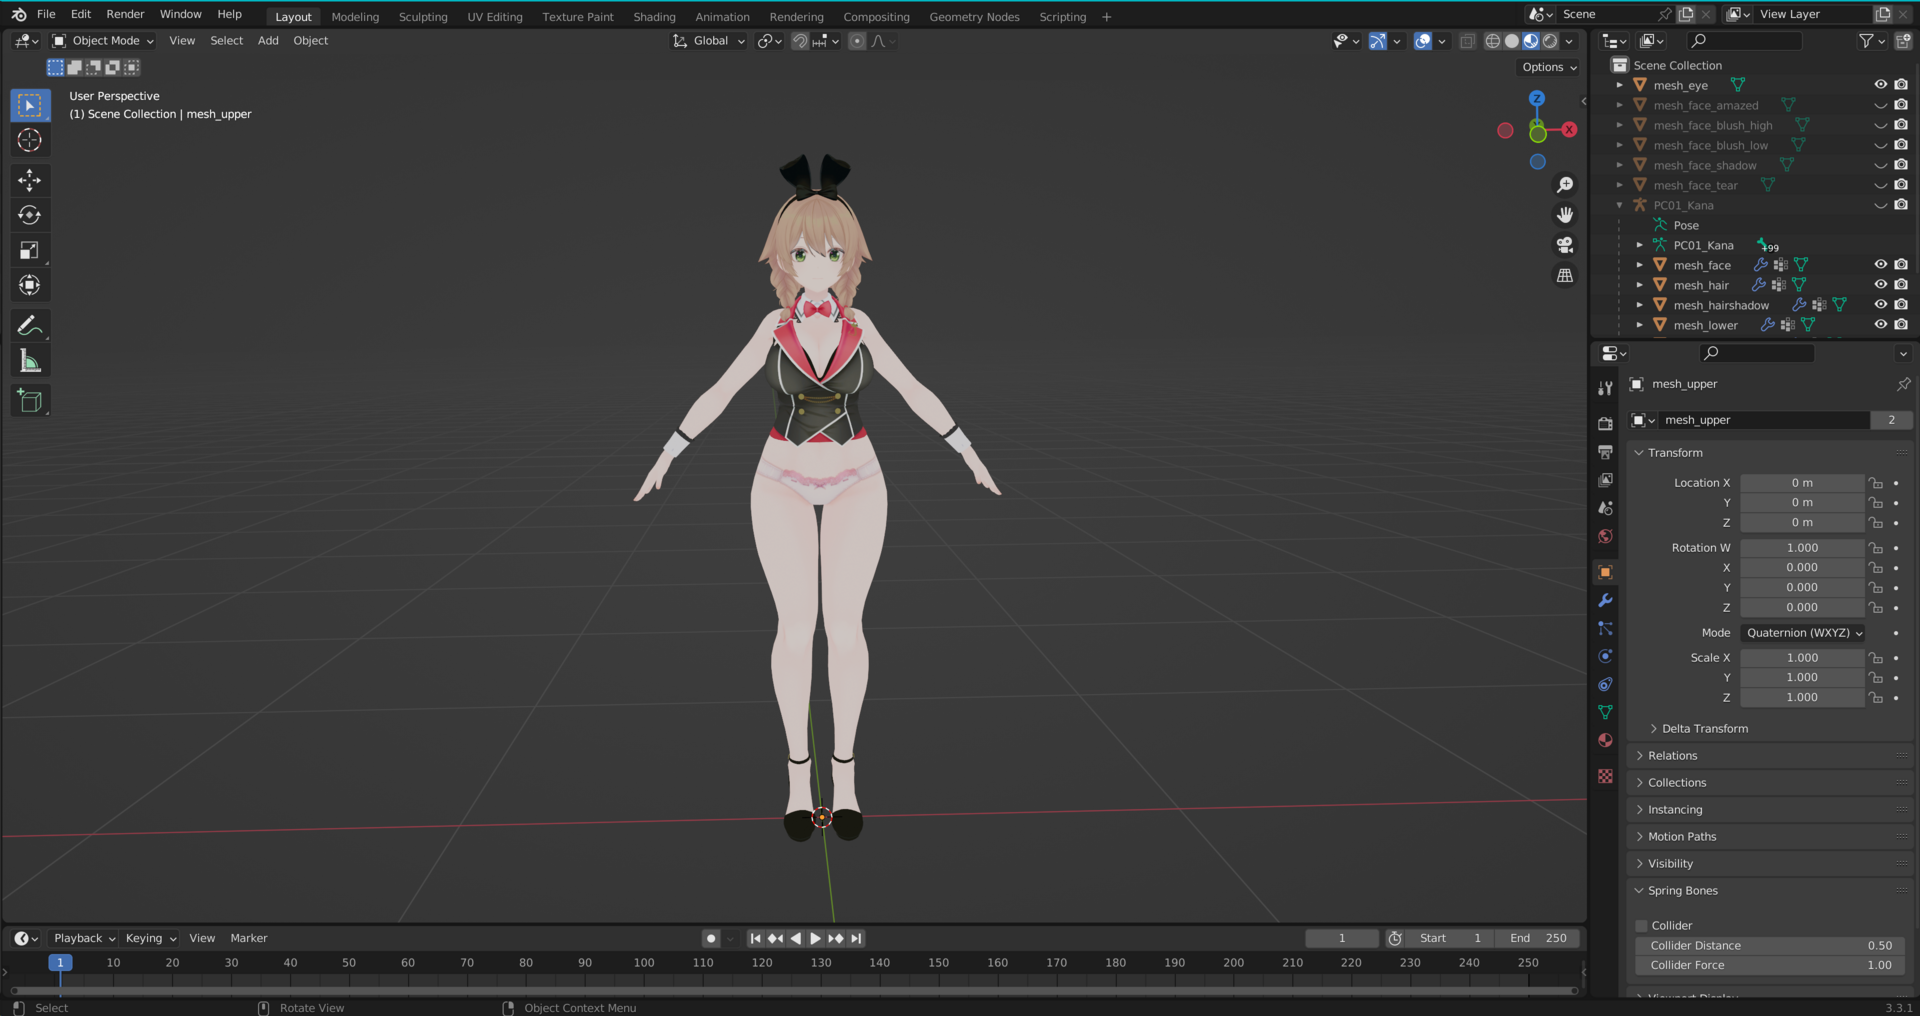Click the zoom view magnifier icon
This screenshot has width=1920, height=1016.
pos(1565,185)
